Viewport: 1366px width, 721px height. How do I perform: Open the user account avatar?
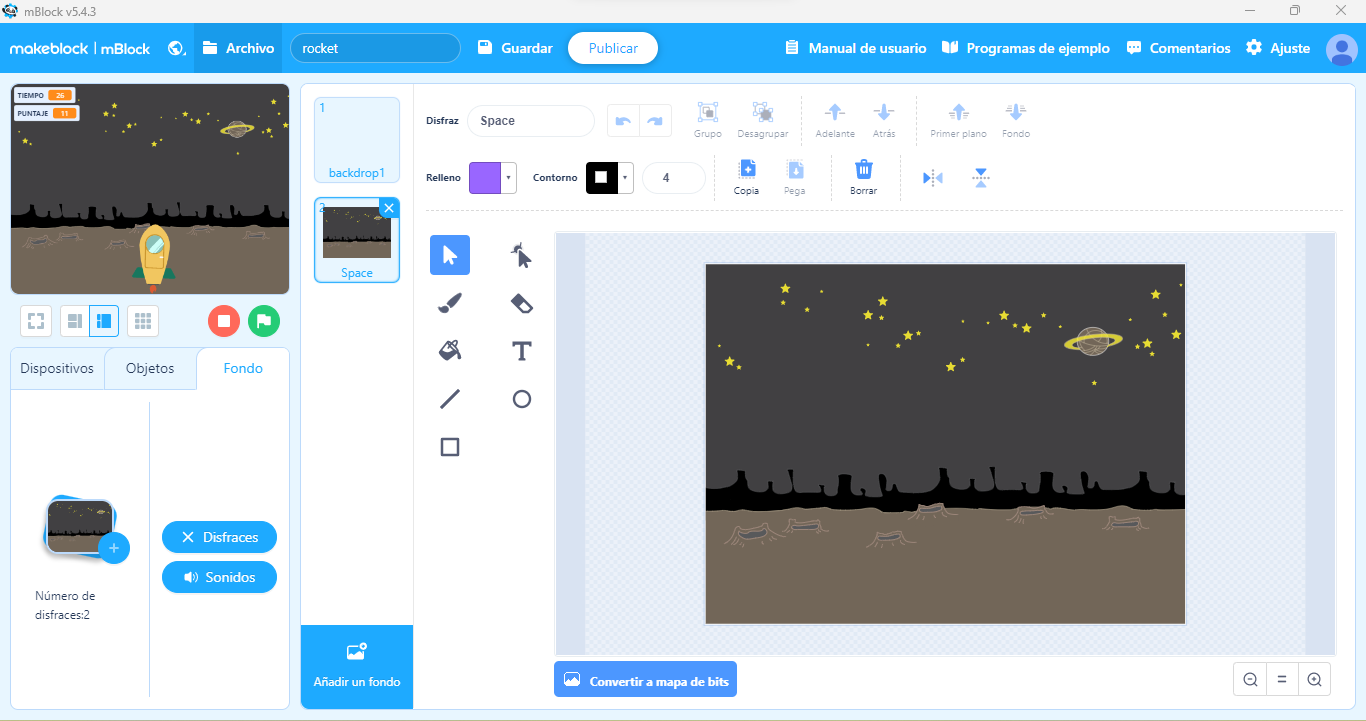tap(1341, 48)
